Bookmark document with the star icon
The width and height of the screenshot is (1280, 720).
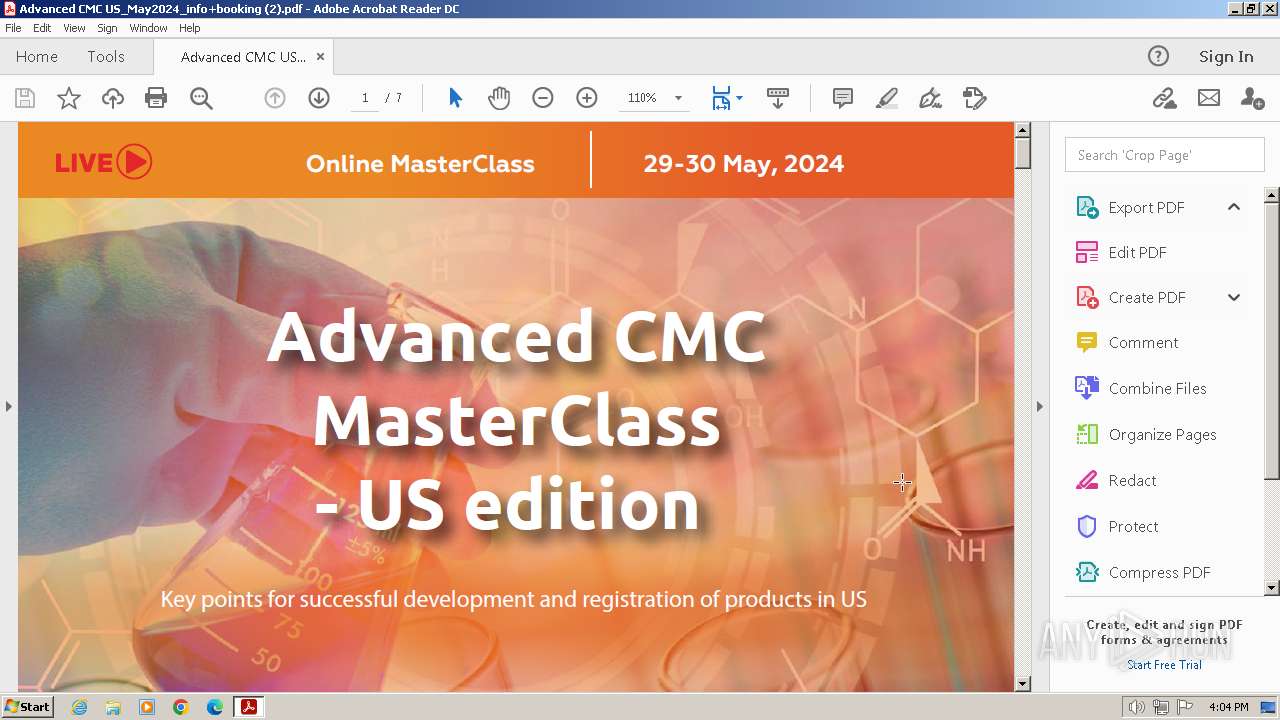coord(69,98)
